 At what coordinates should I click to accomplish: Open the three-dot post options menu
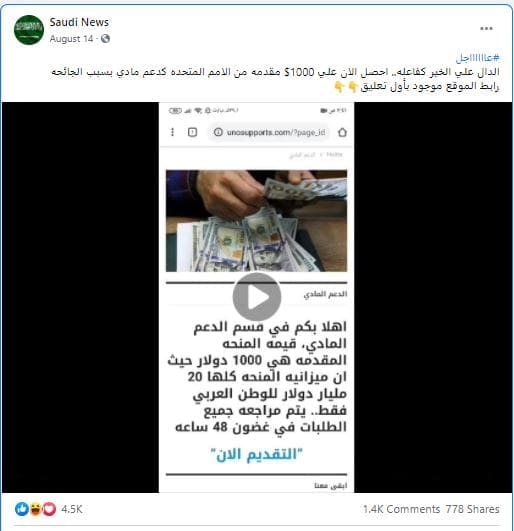click(x=486, y=28)
